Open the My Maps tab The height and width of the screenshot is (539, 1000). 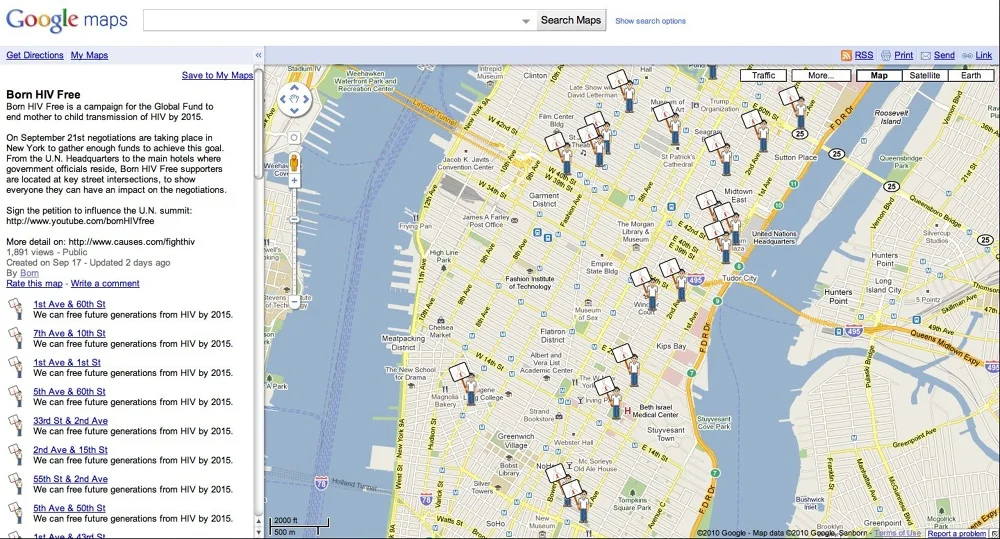coord(89,55)
